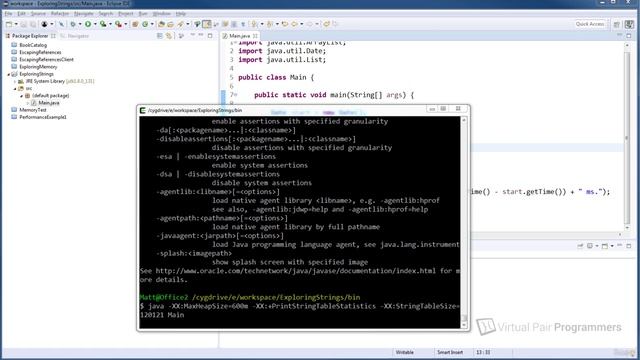Maximize the Package Explorer panel

point(210,36)
